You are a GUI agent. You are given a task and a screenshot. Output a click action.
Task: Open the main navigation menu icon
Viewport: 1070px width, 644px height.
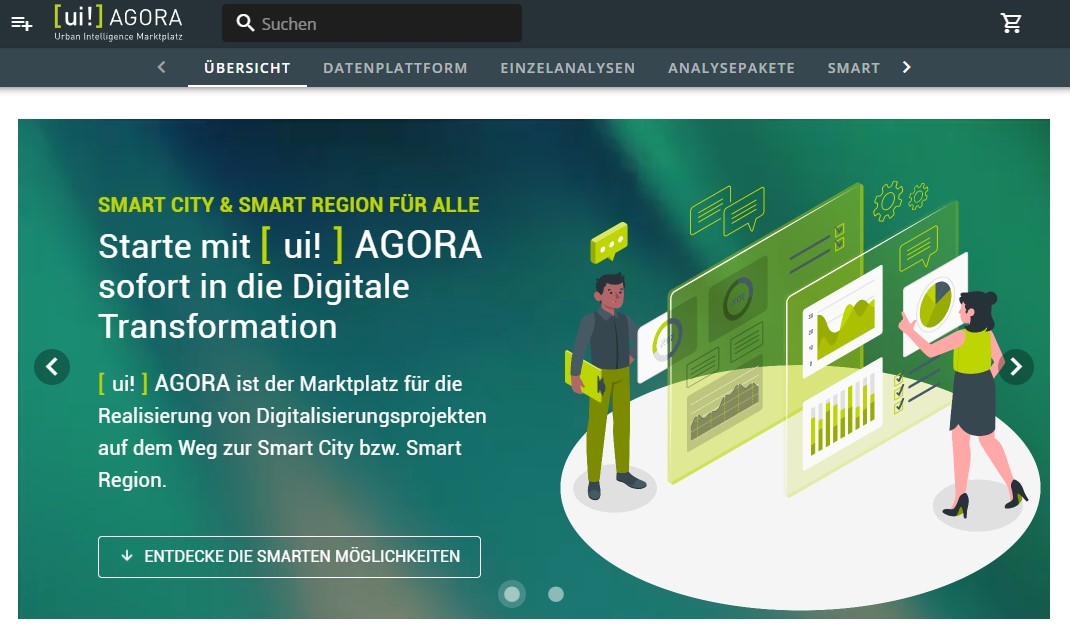[x=21, y=23]
